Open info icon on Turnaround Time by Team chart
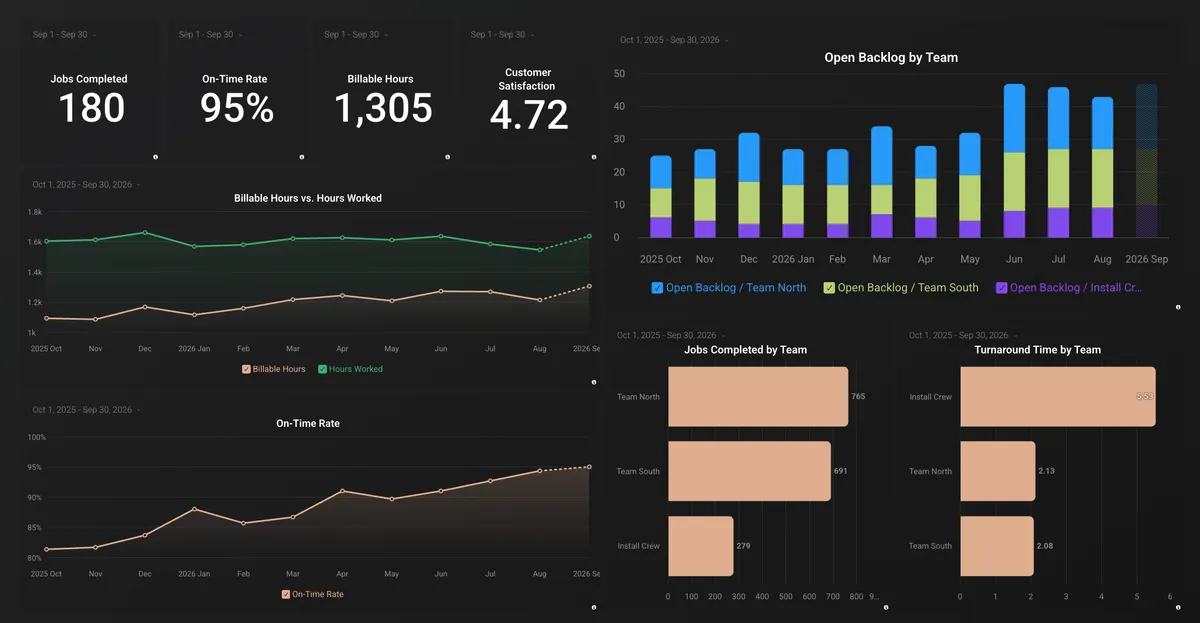 1178,607
